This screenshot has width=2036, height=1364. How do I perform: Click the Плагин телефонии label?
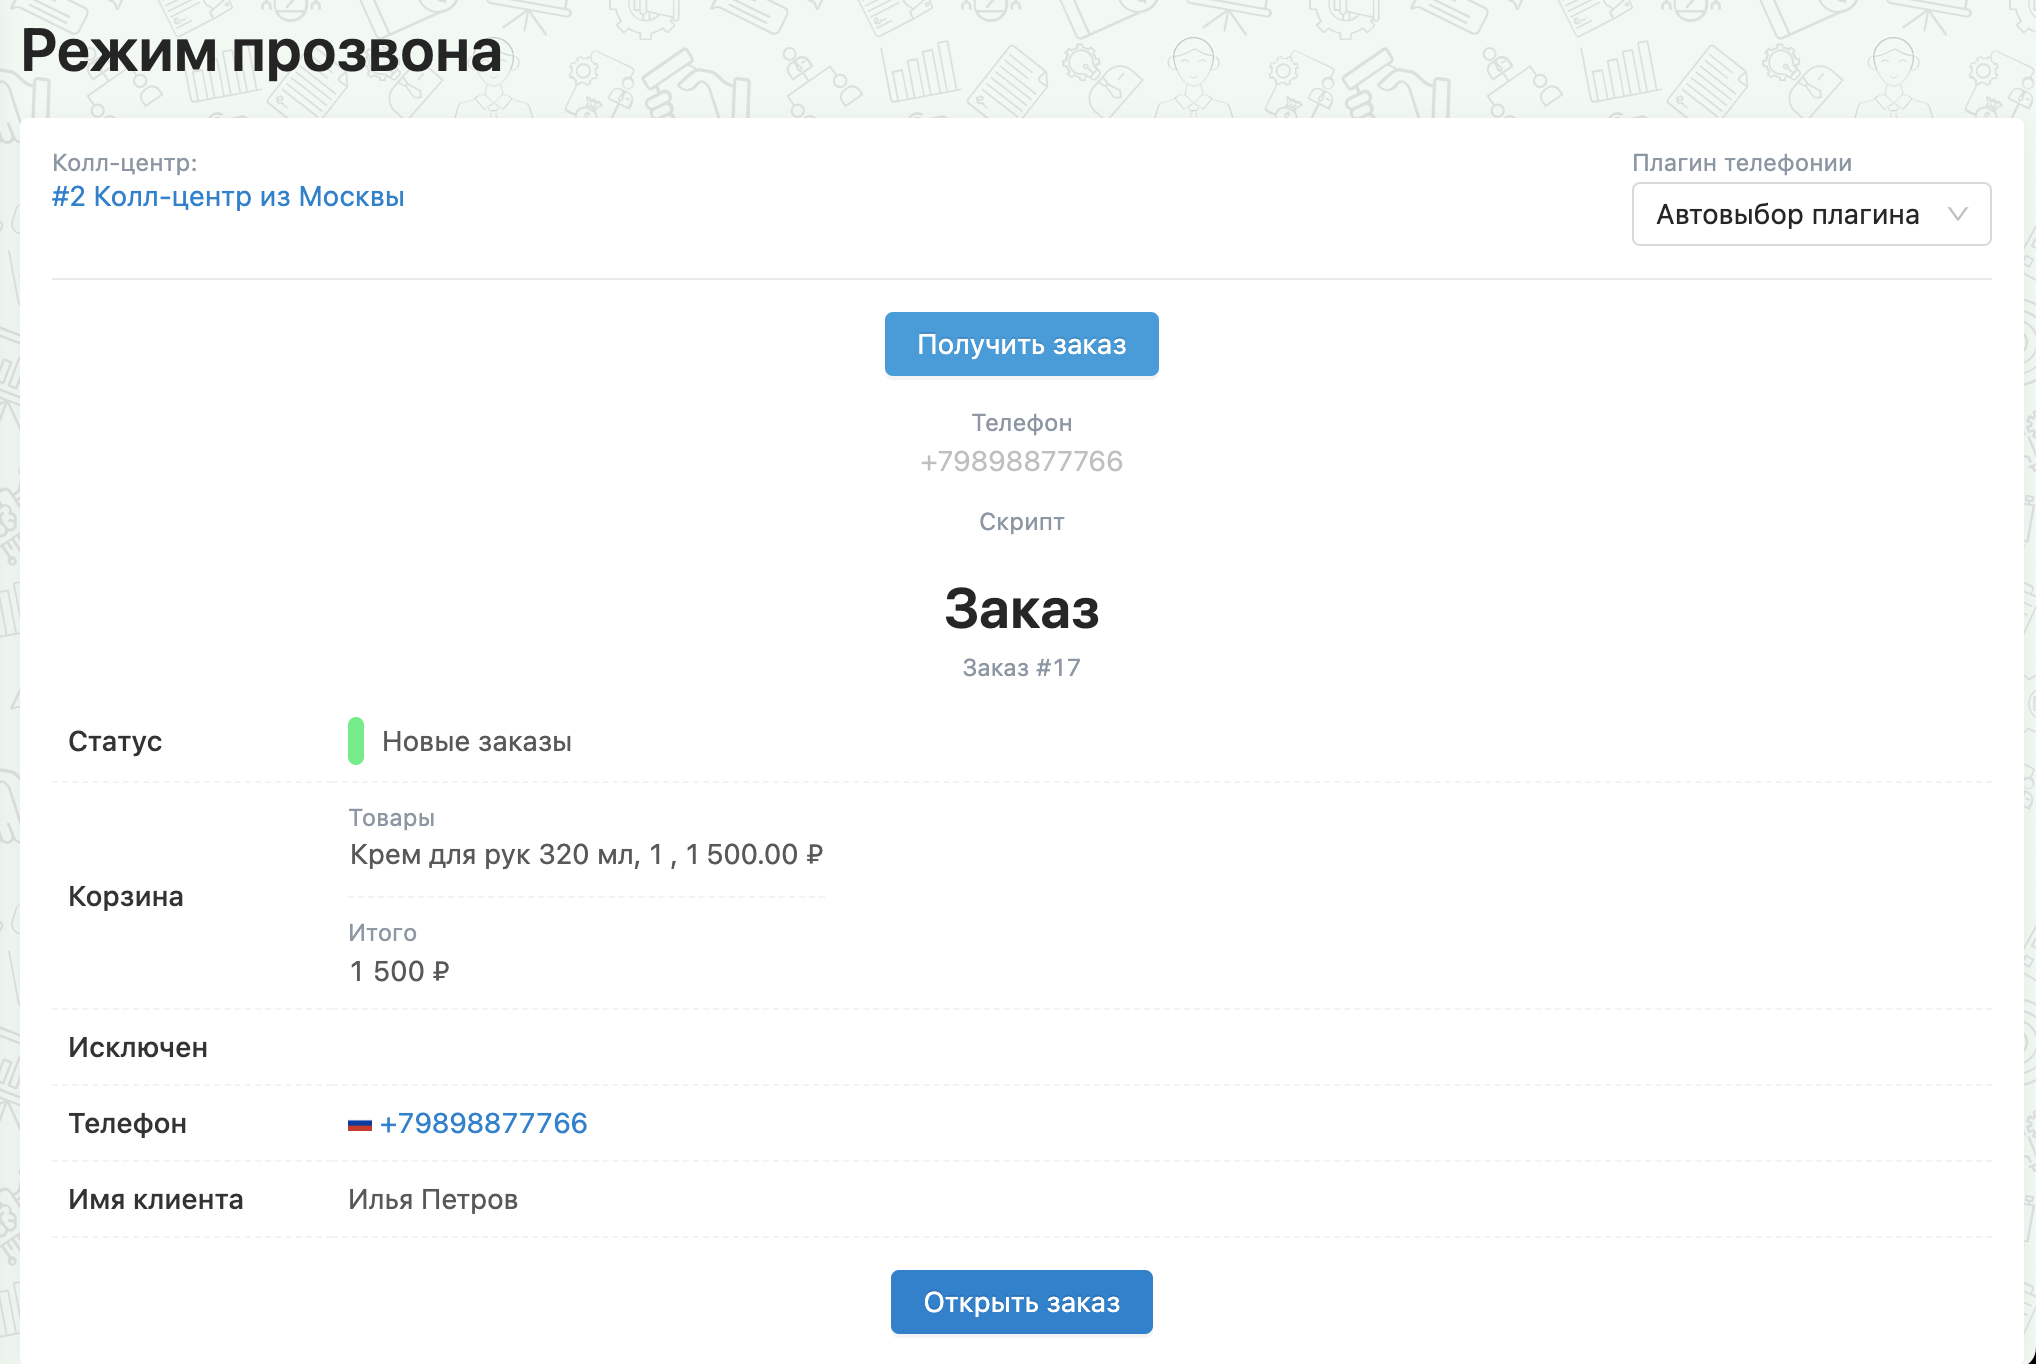tap(1742, 162)
